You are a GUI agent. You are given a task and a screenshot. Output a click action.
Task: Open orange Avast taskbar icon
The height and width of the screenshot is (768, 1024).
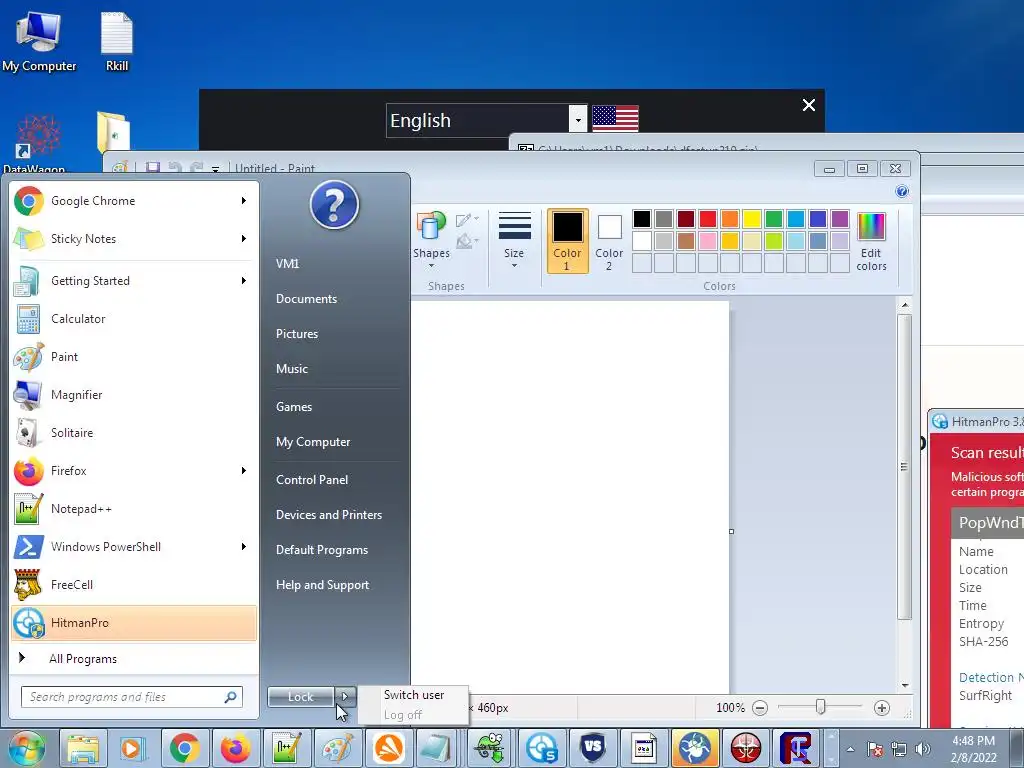point(389,748)
